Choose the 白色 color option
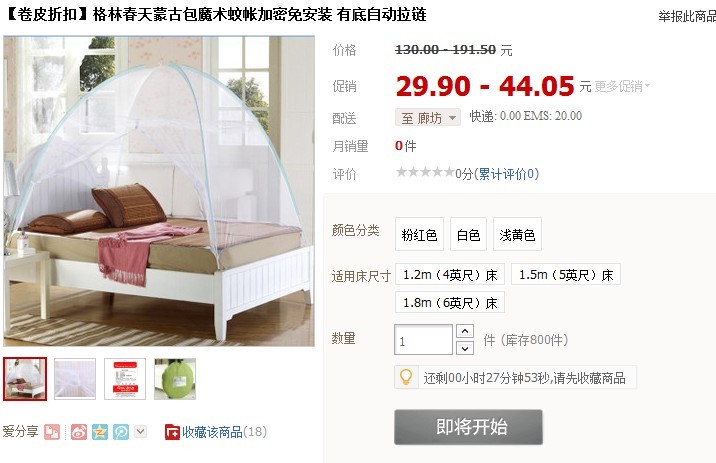Image resolution: width=716 pixels, height=463 pixels. pyautogui.click(x=469, y=234)
